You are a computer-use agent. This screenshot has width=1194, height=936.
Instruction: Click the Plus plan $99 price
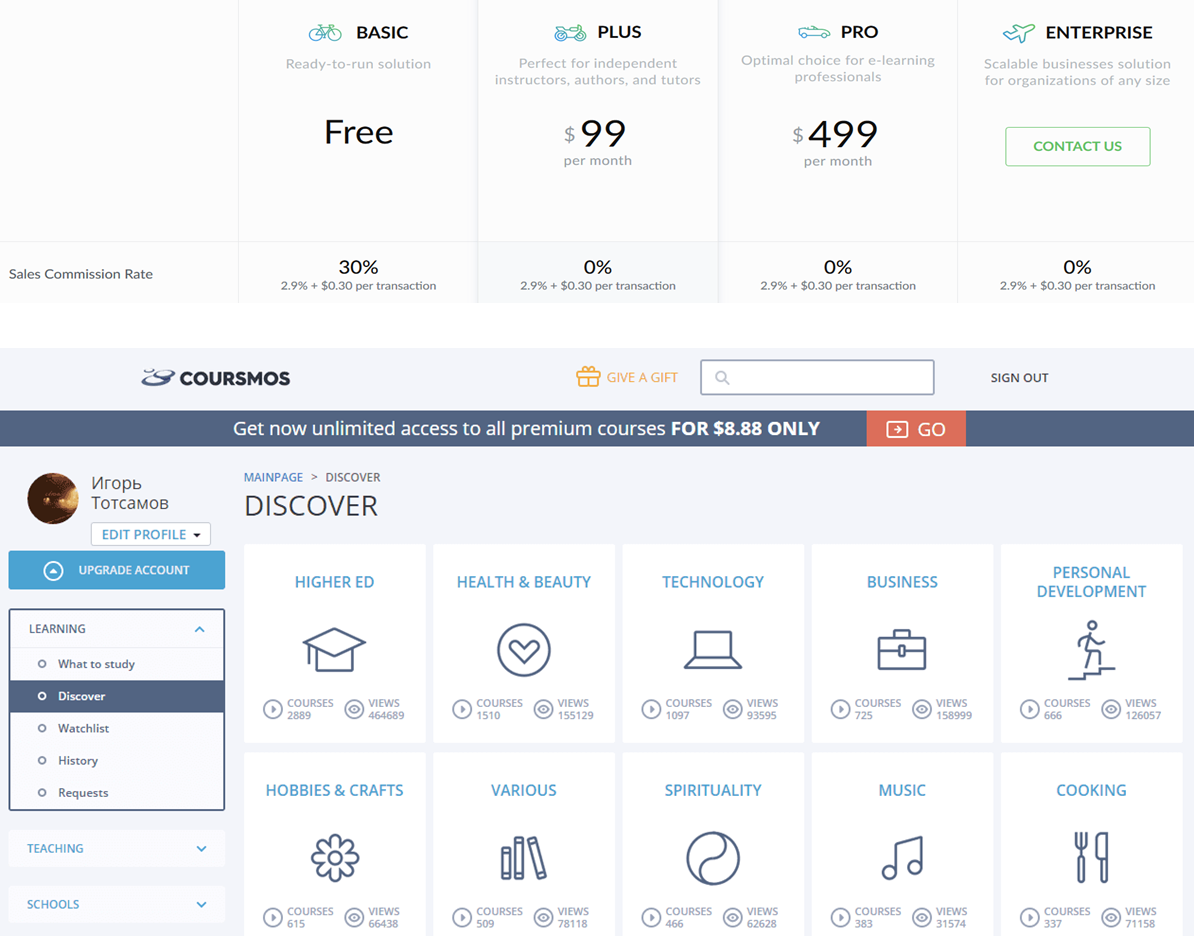click(x=595, y=134)
